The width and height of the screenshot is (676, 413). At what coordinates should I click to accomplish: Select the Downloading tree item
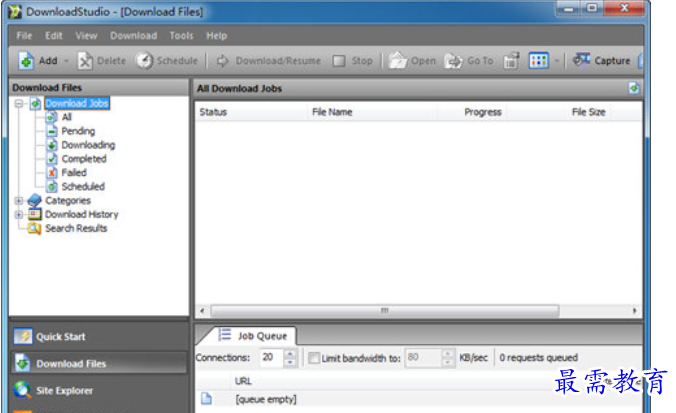click(88, 145)
